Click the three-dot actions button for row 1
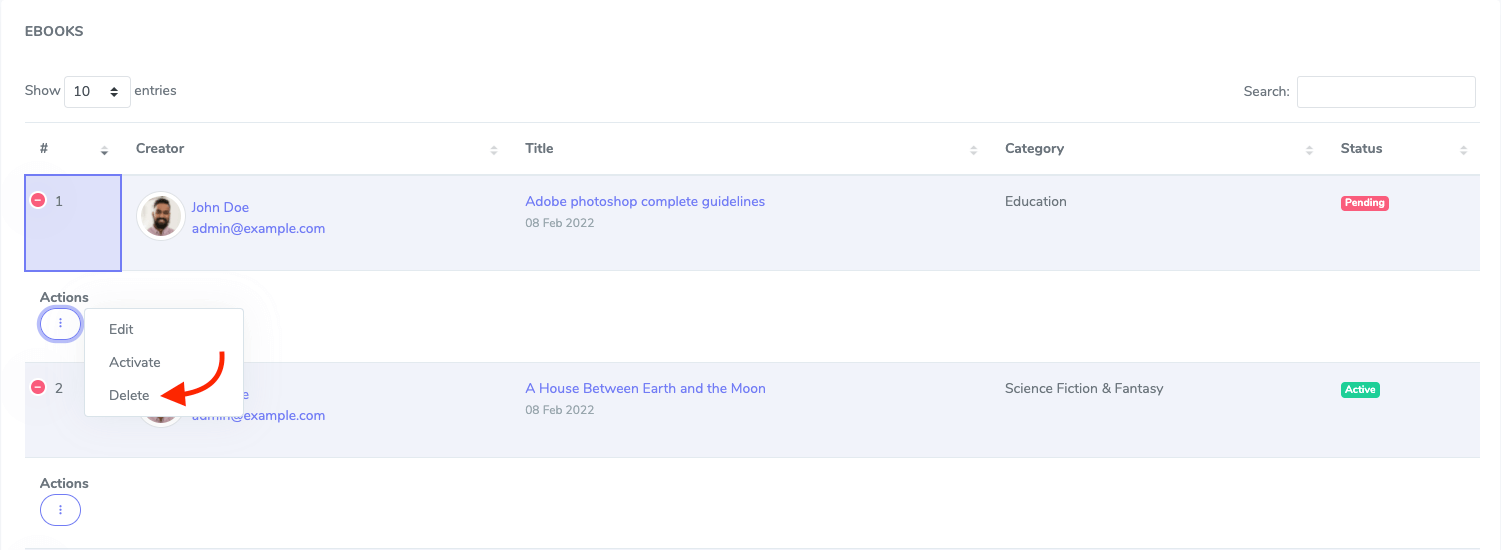Image resolution: width=1501 pixels, height=550 pixels. (x=61, y=324)
